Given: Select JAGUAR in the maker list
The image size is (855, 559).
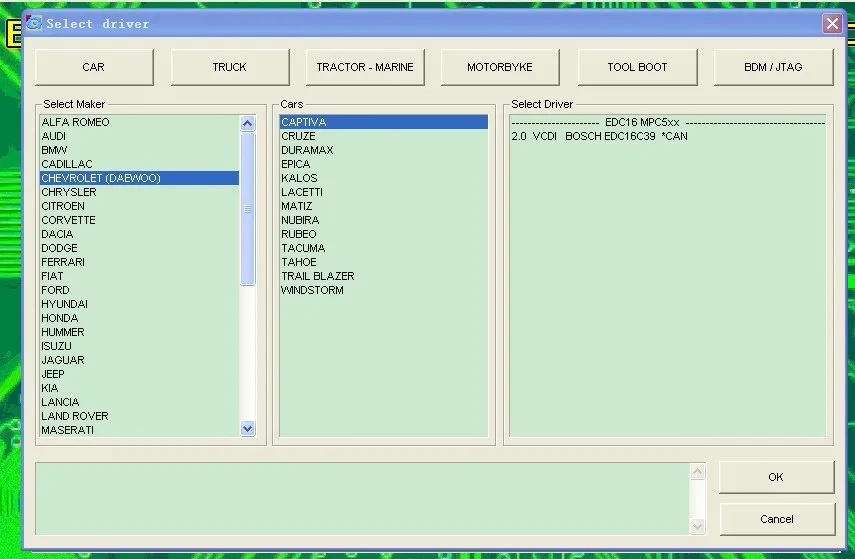Looking at the screenshot, I should point(139,360).
